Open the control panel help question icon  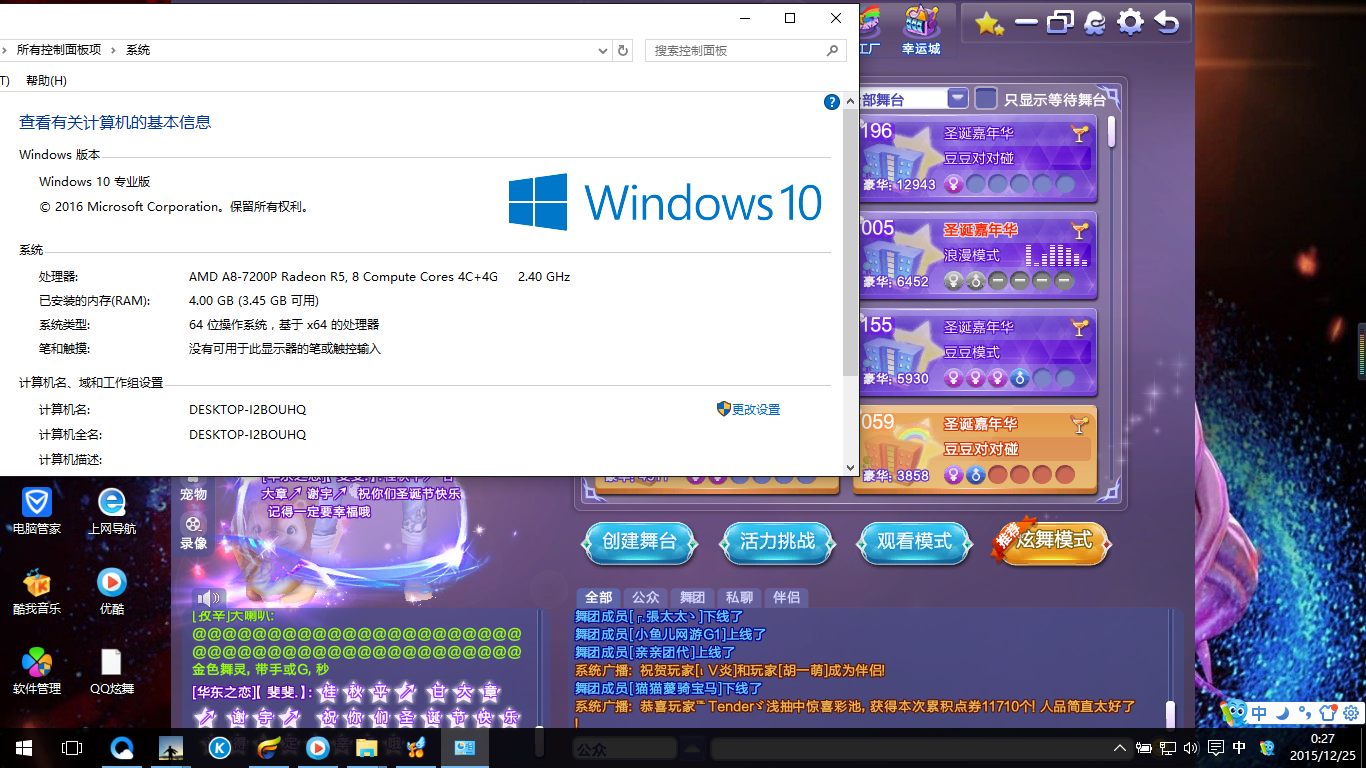[831, 102]
